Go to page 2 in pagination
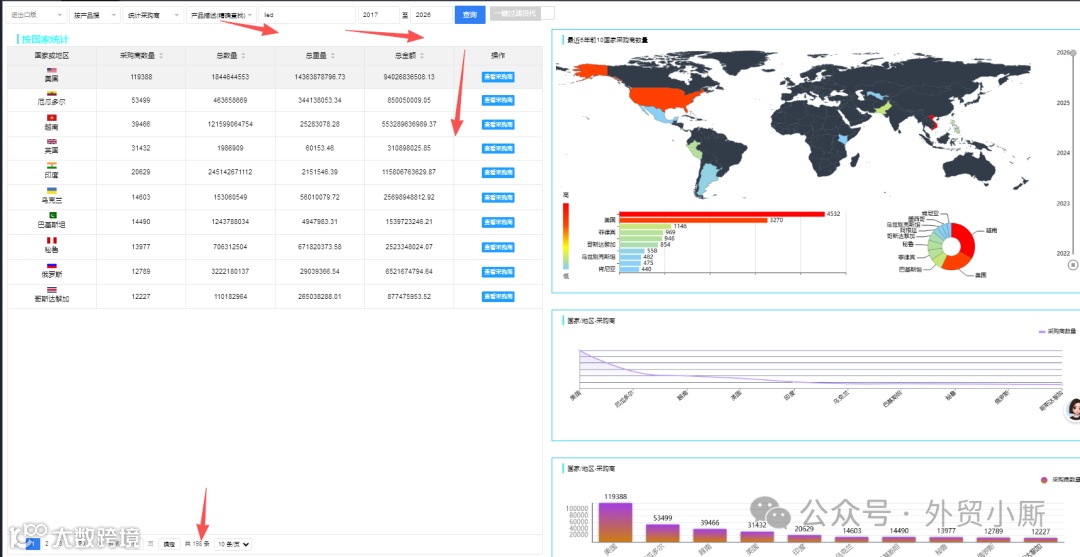1080x557 pixels. tap(47, 544)
